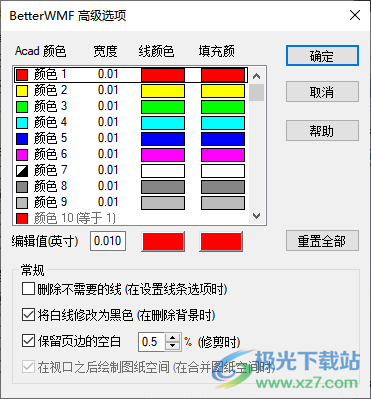This screenshot has height=399, width=371.
Task: Click the magenta icon for 颜色 6
Action: 22,155
